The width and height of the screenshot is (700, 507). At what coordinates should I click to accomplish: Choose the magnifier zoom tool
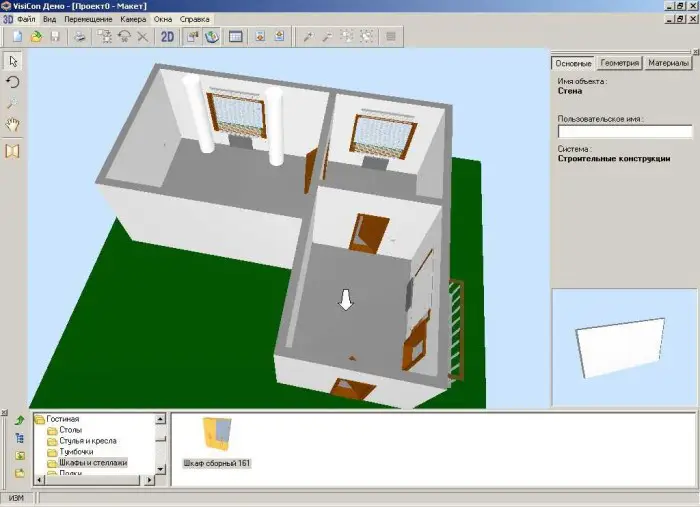click(13, 103)
